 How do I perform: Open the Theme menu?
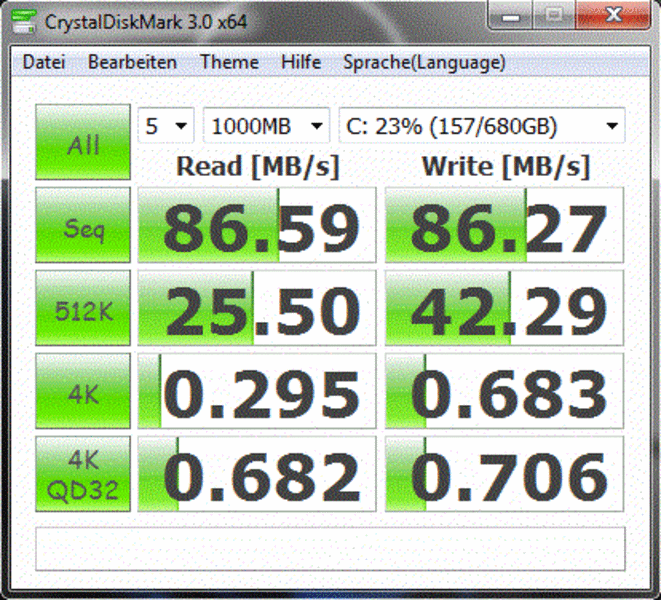coord(229,62)
